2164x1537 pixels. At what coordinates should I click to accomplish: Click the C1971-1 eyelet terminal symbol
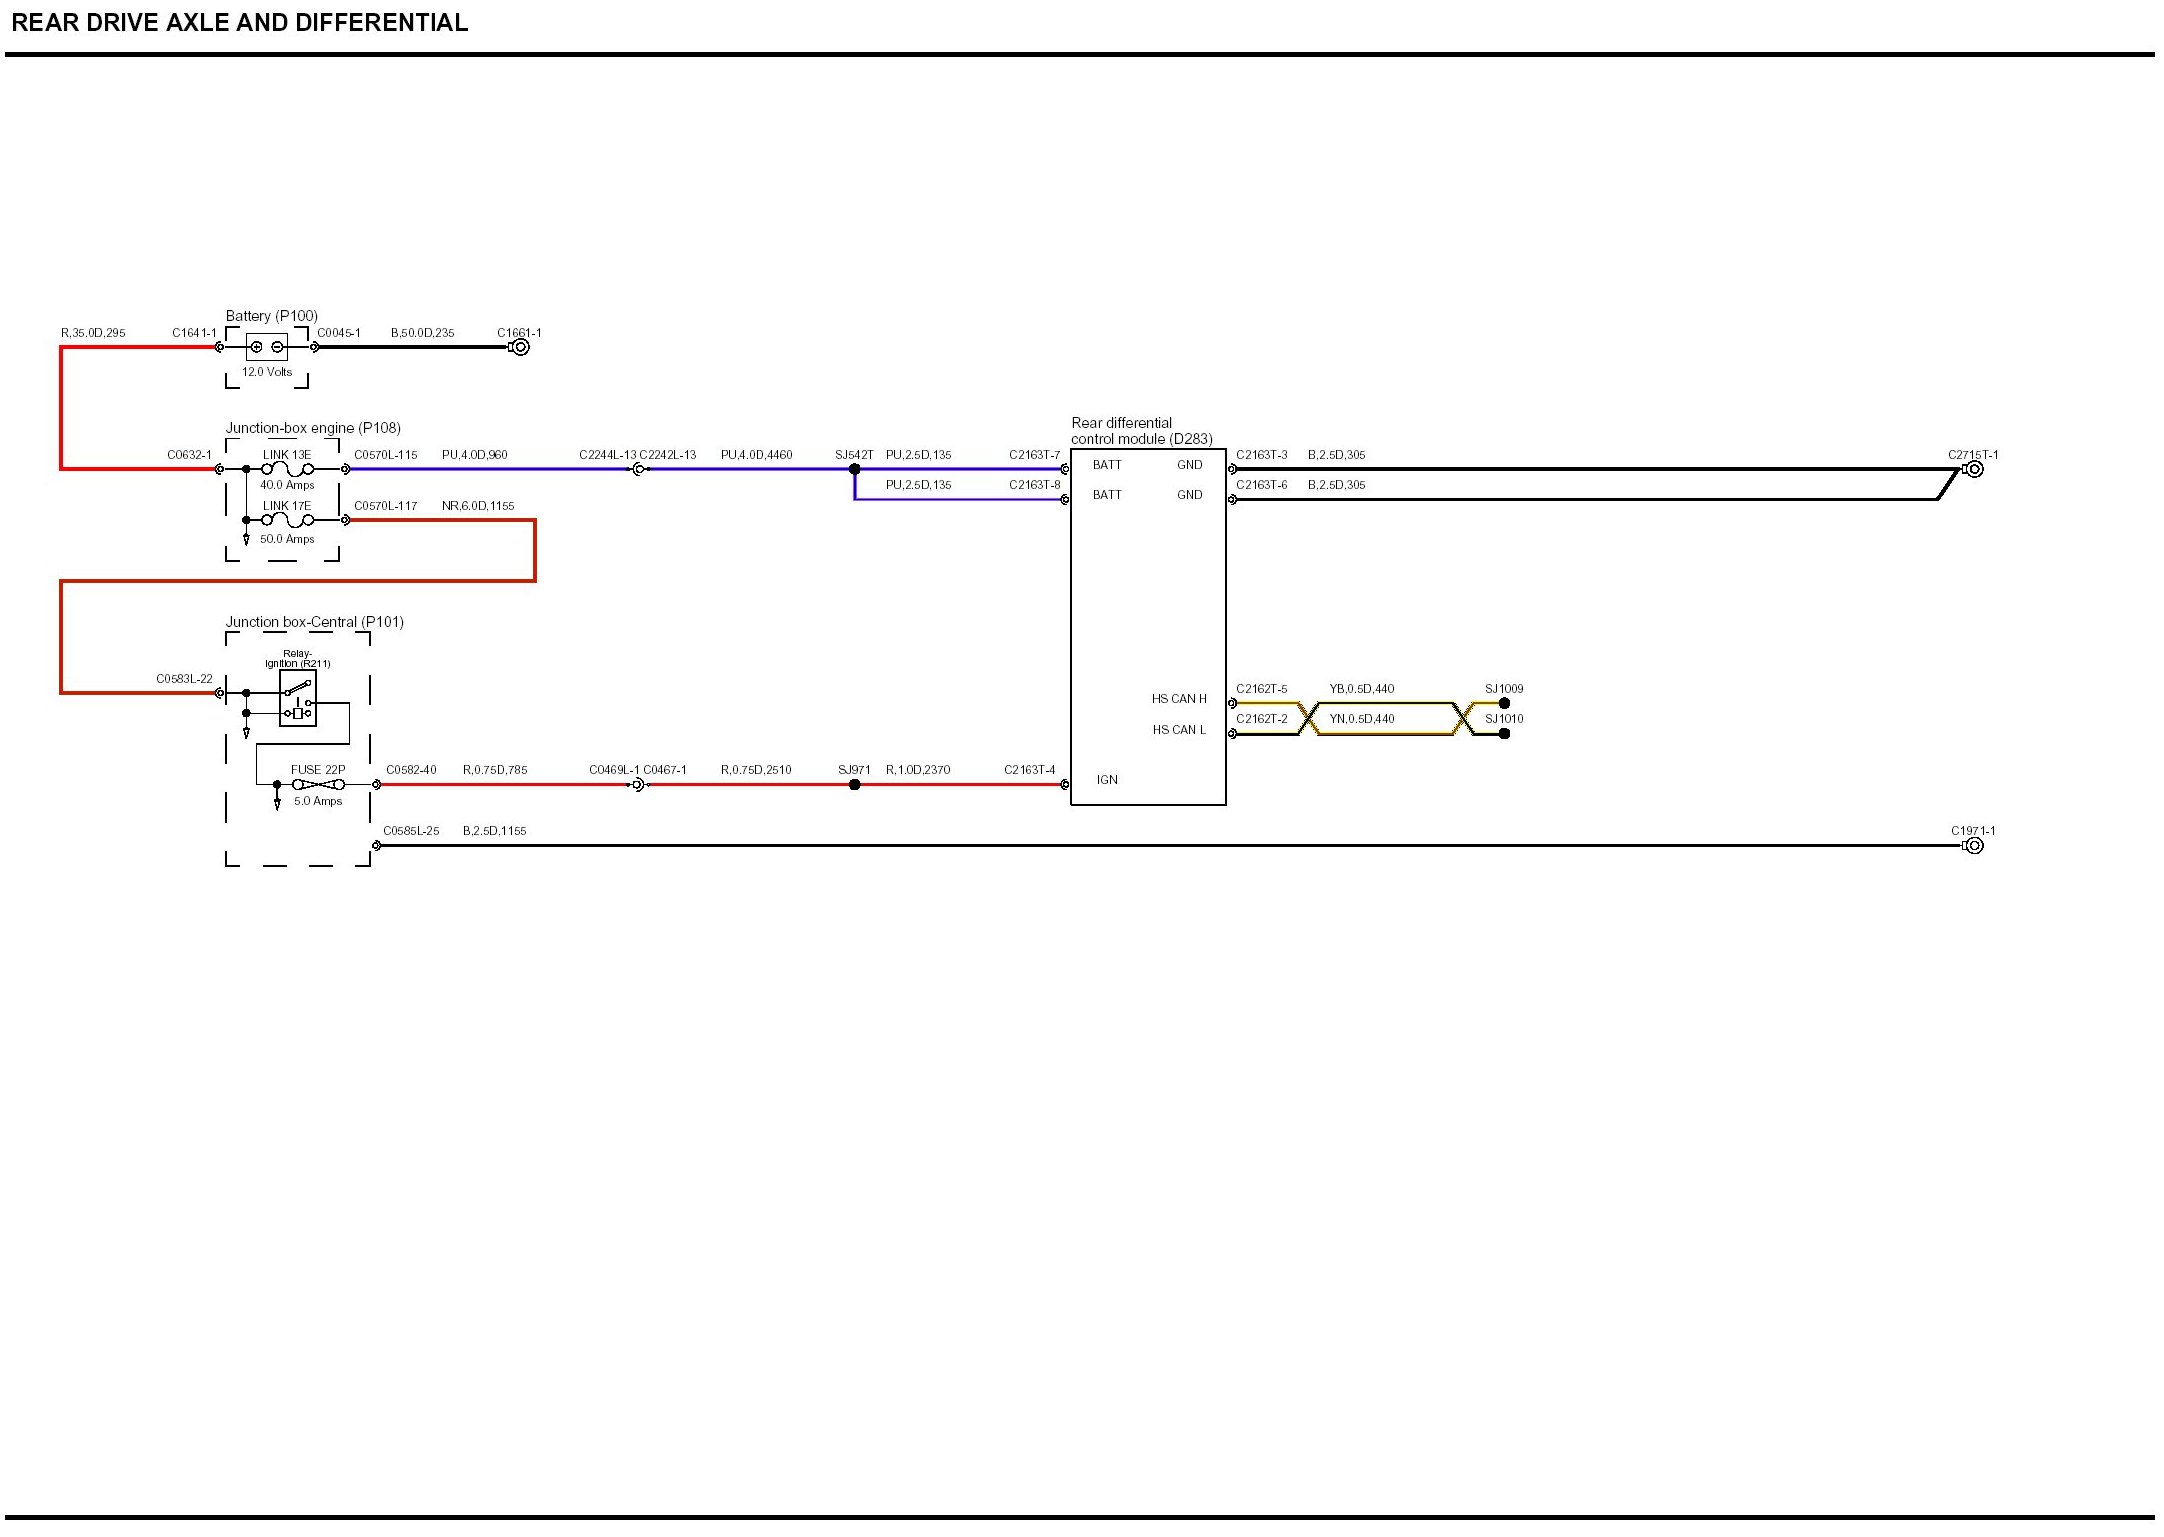pos(1974,846)
